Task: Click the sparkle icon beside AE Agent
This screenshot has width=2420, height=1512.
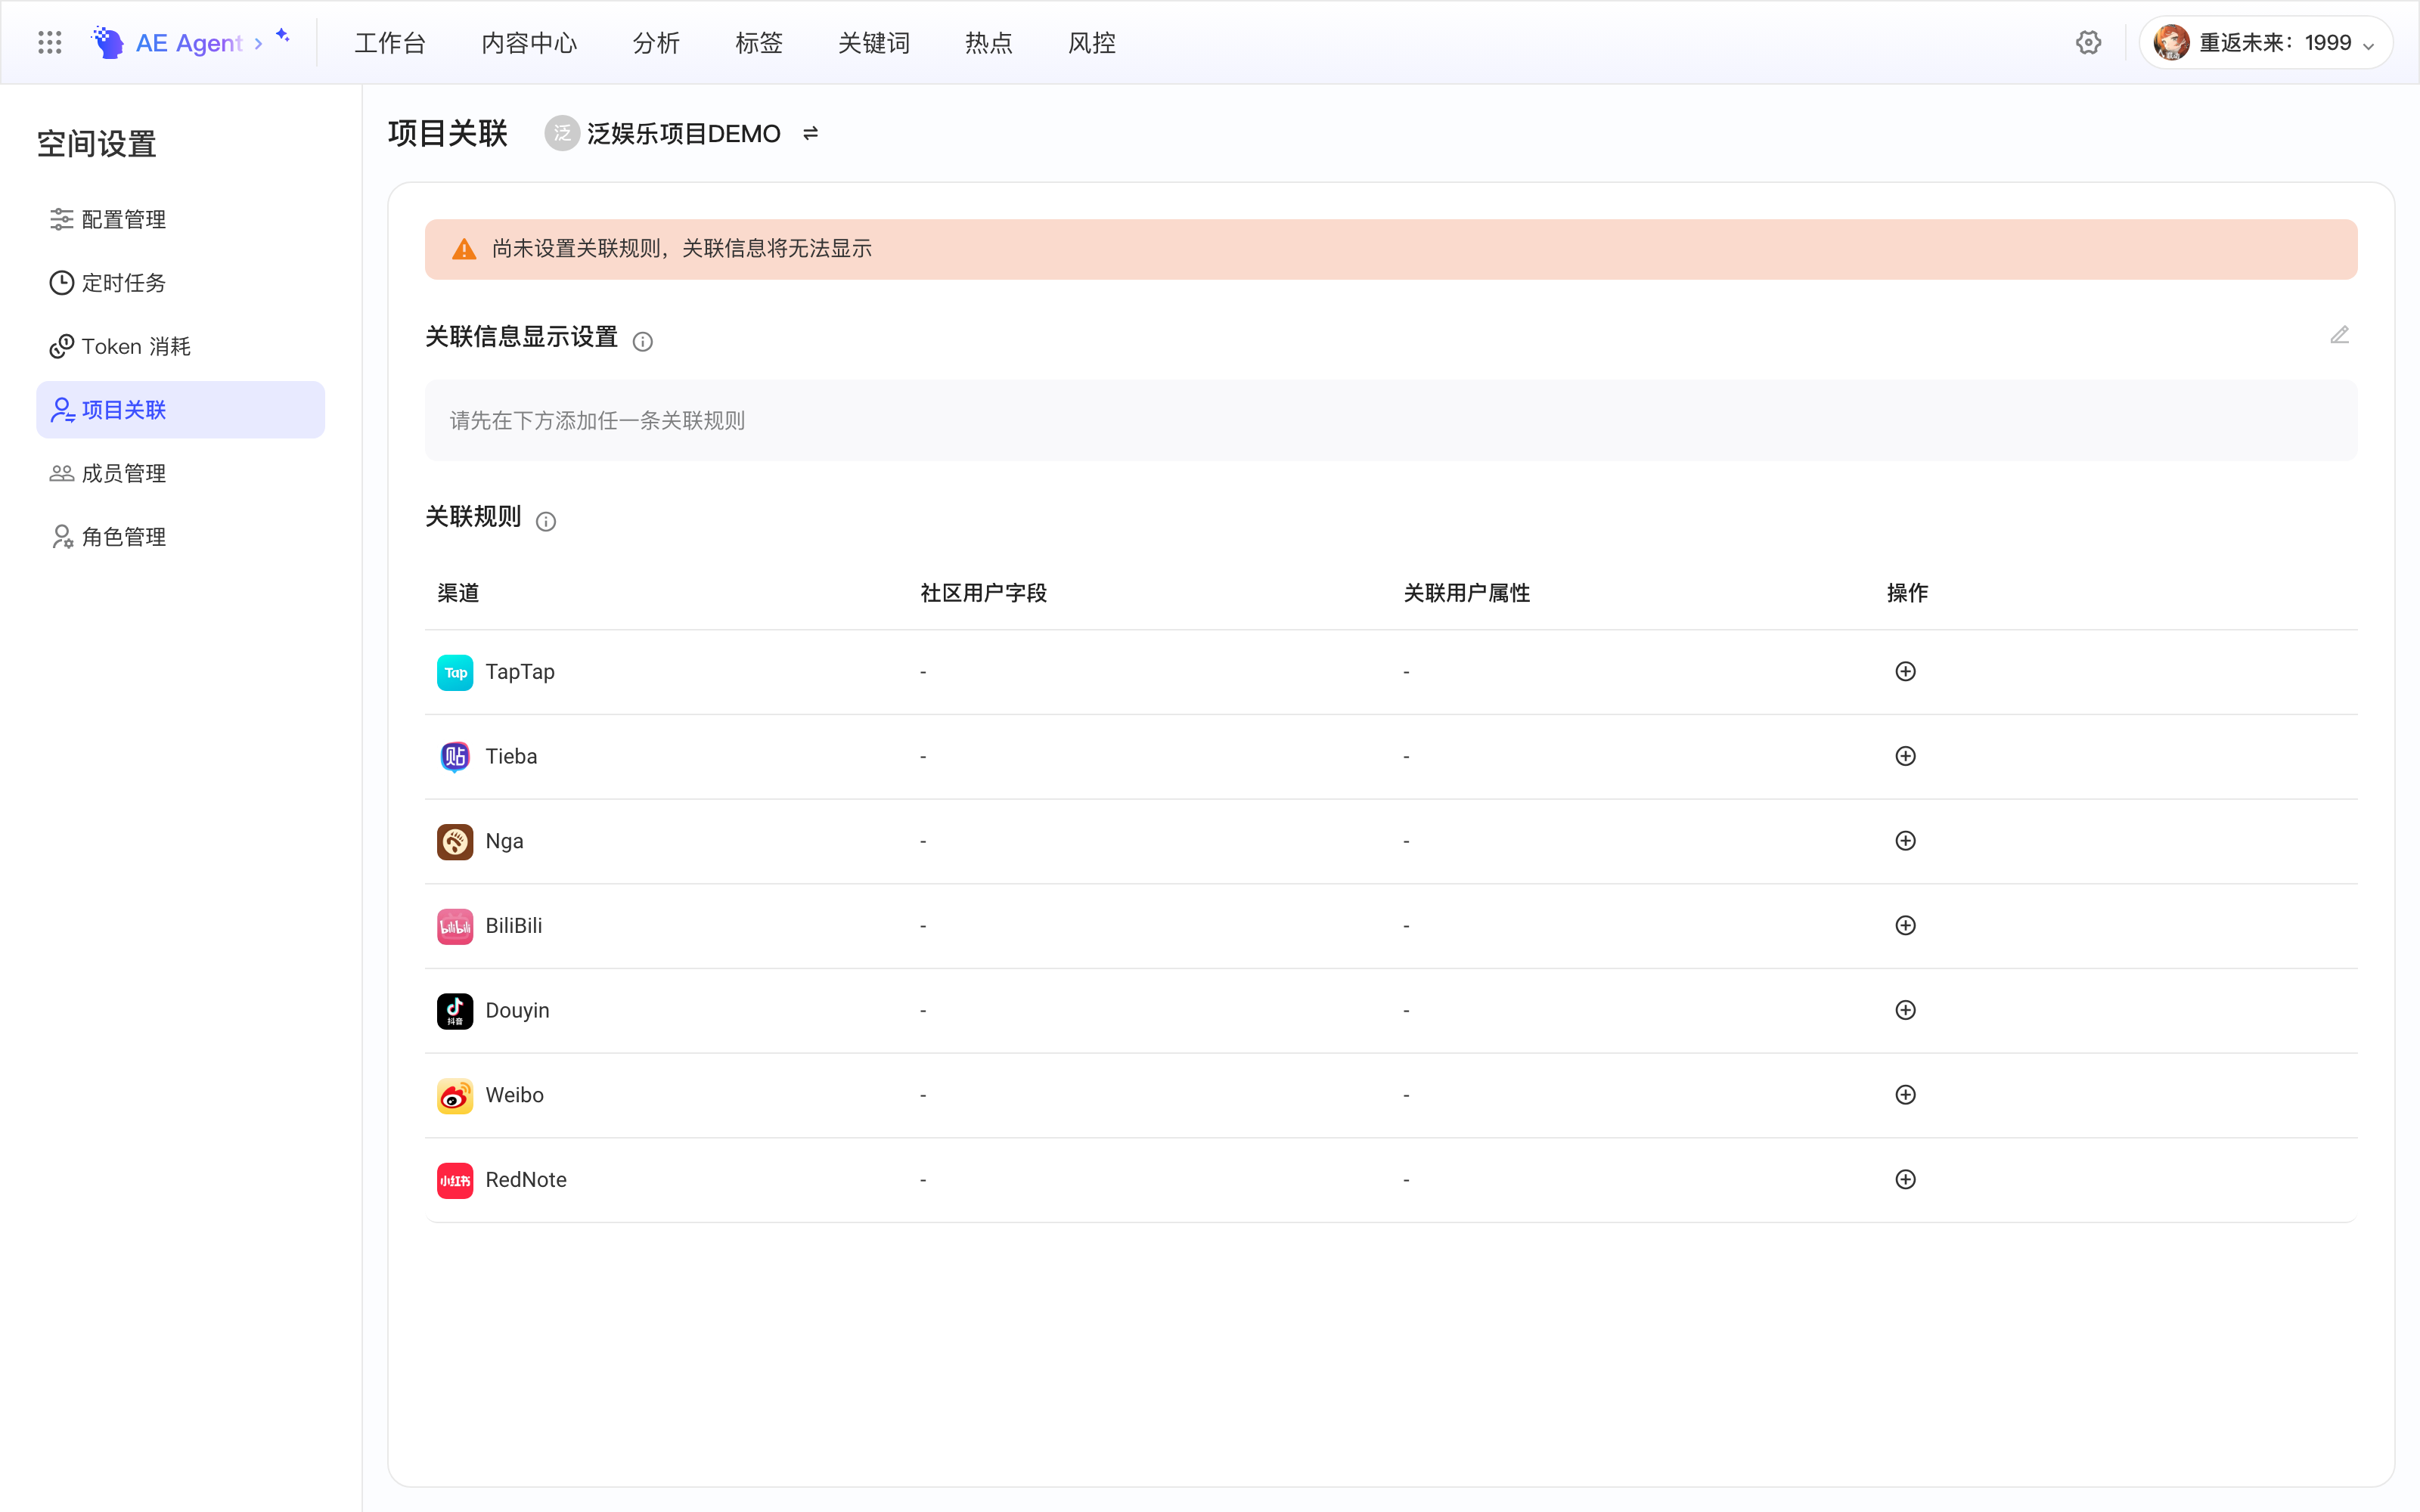Action: coord(283,35)
